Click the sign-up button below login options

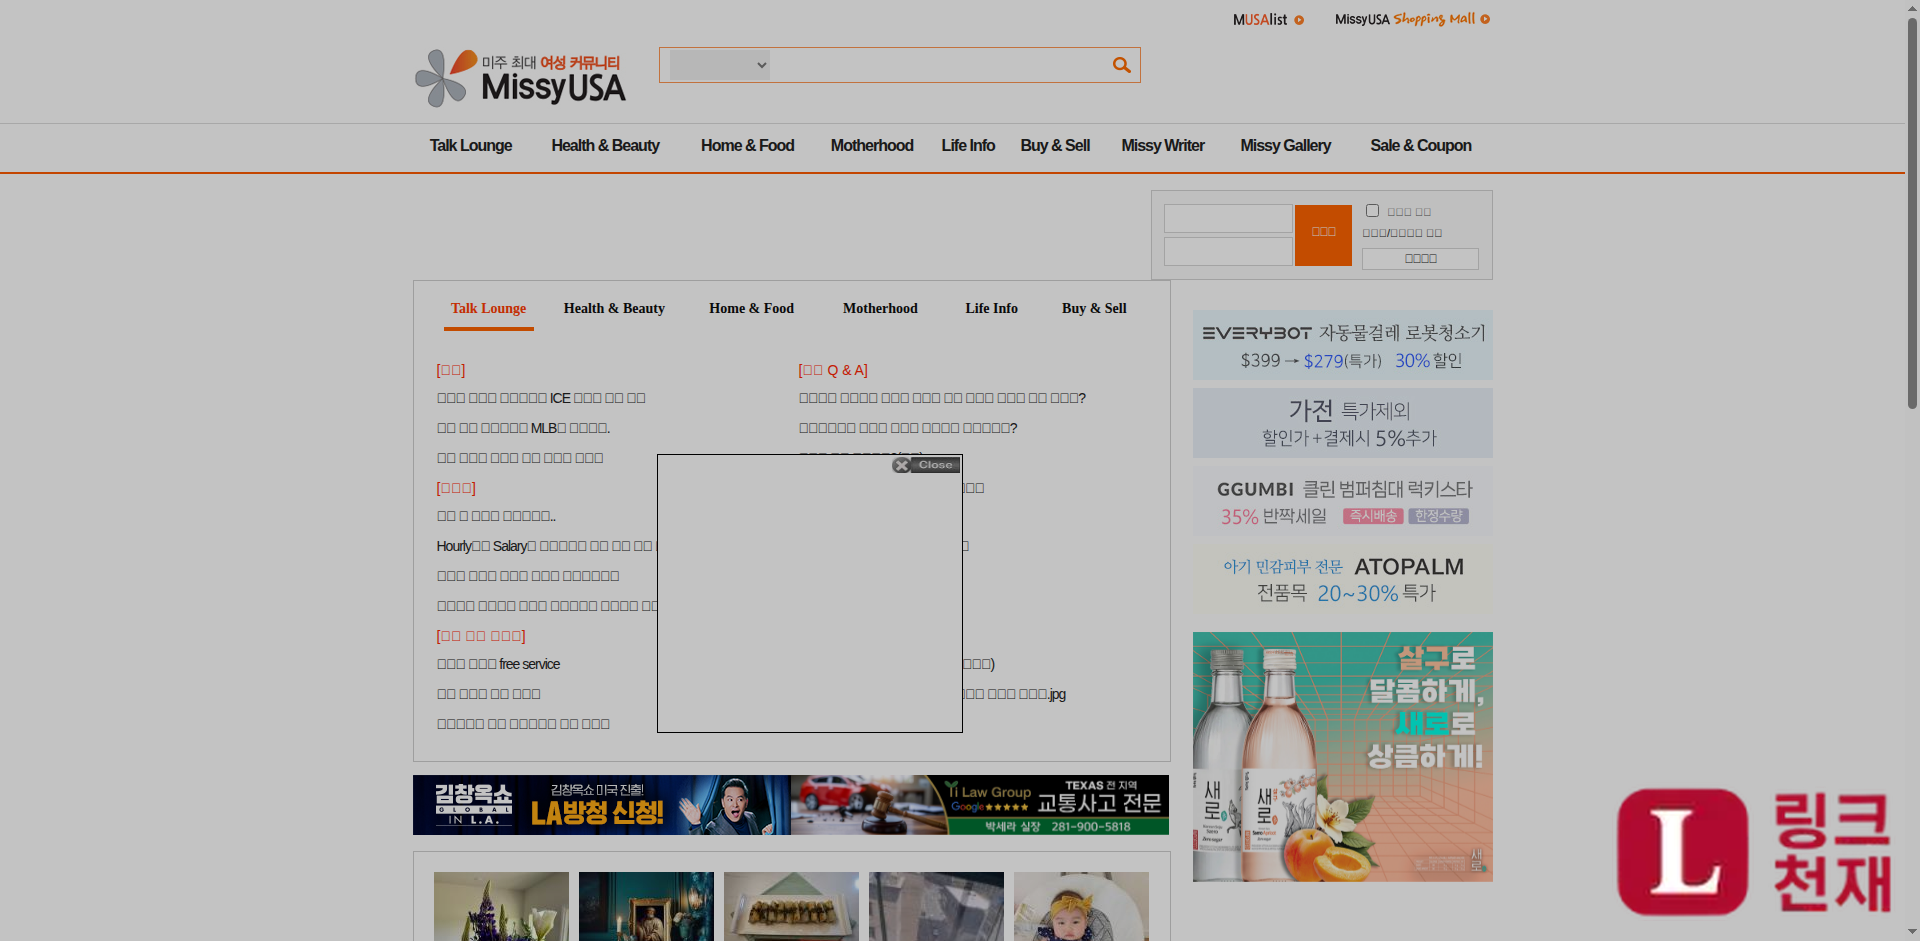[1420, 259]
